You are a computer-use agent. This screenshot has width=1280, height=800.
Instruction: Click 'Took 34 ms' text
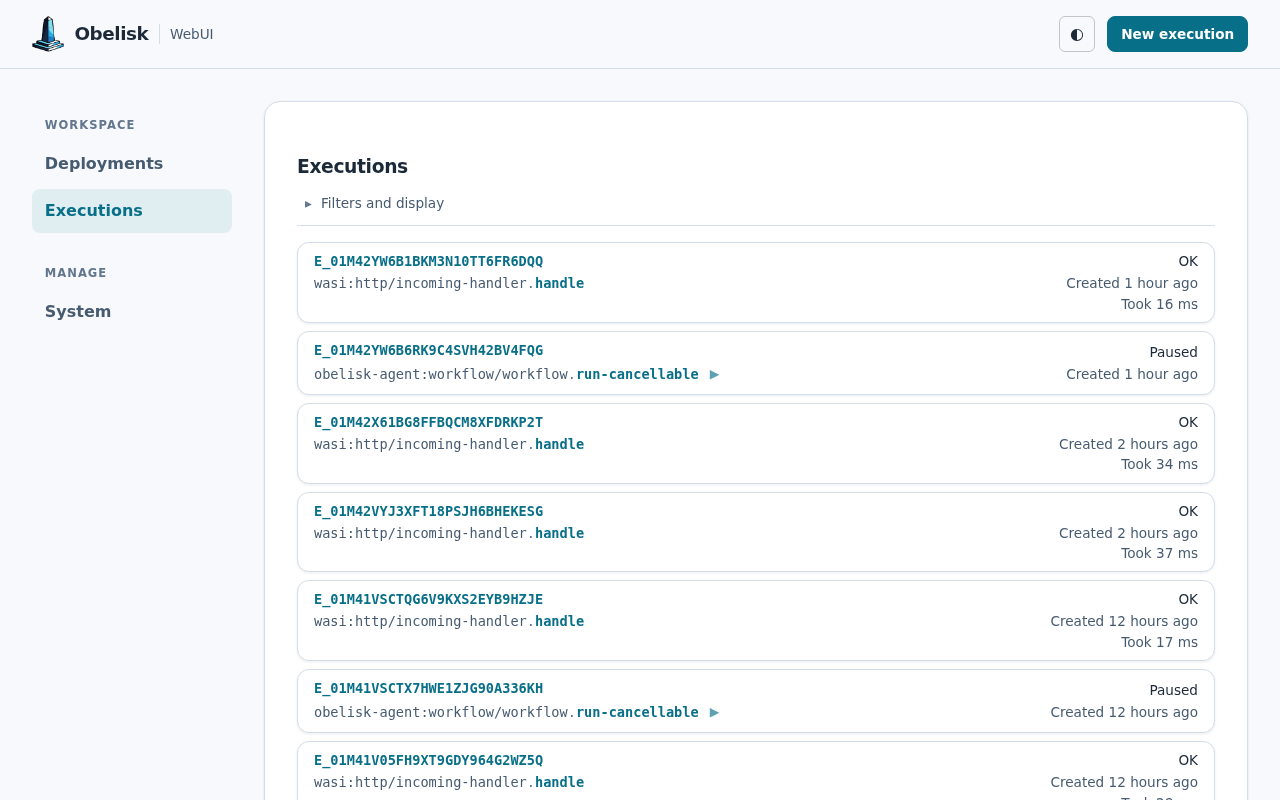point(1159,464)
